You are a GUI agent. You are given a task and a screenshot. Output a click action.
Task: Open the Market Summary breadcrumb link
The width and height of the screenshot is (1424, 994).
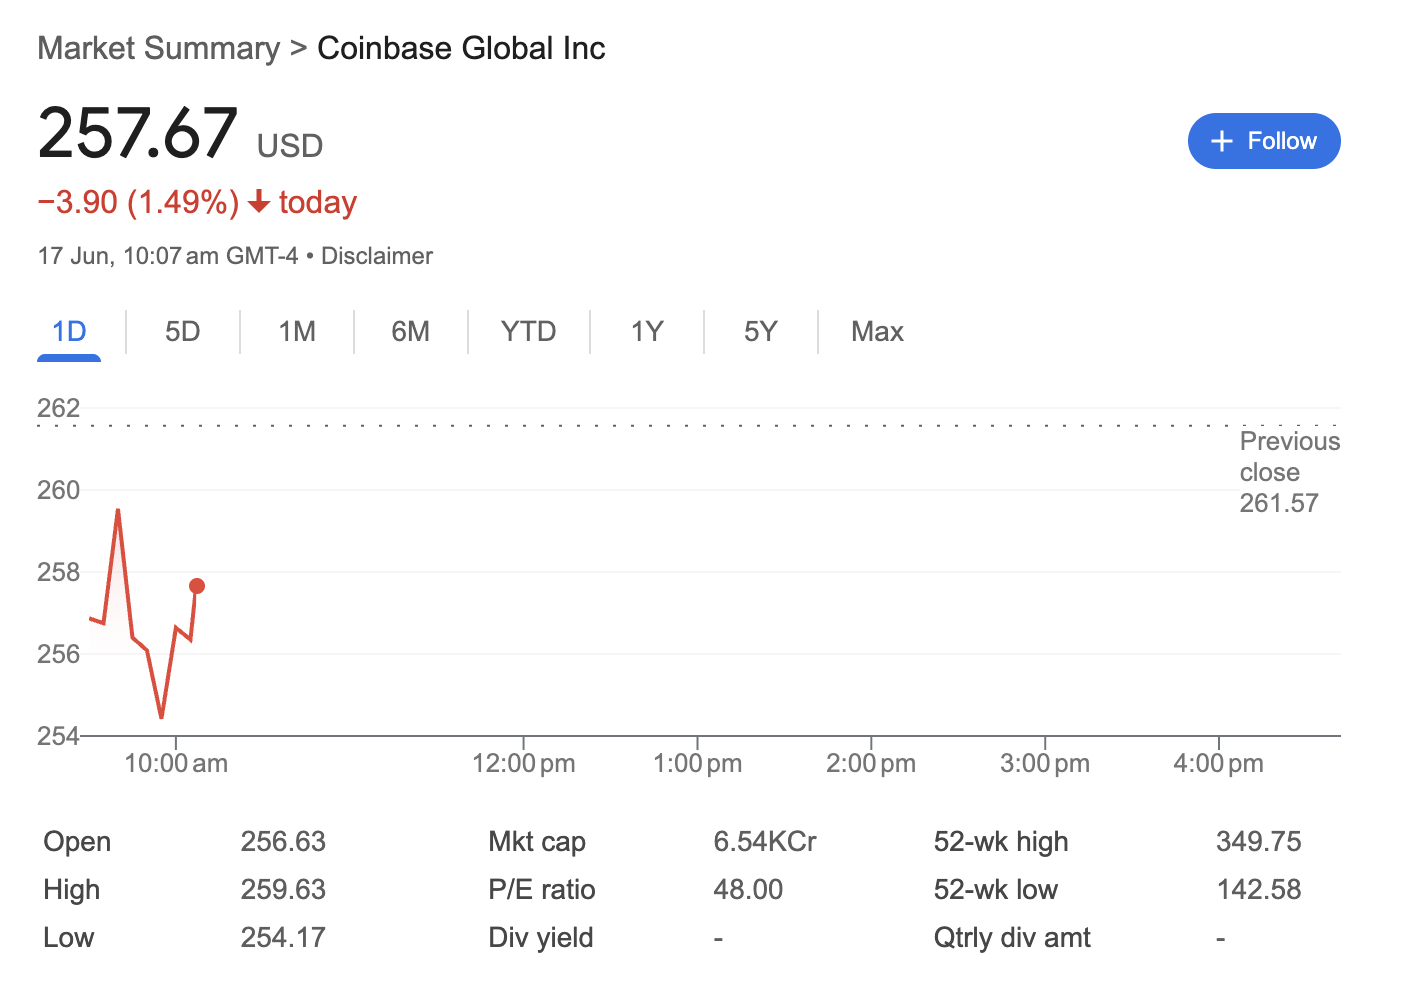click(x=159, y=48)
